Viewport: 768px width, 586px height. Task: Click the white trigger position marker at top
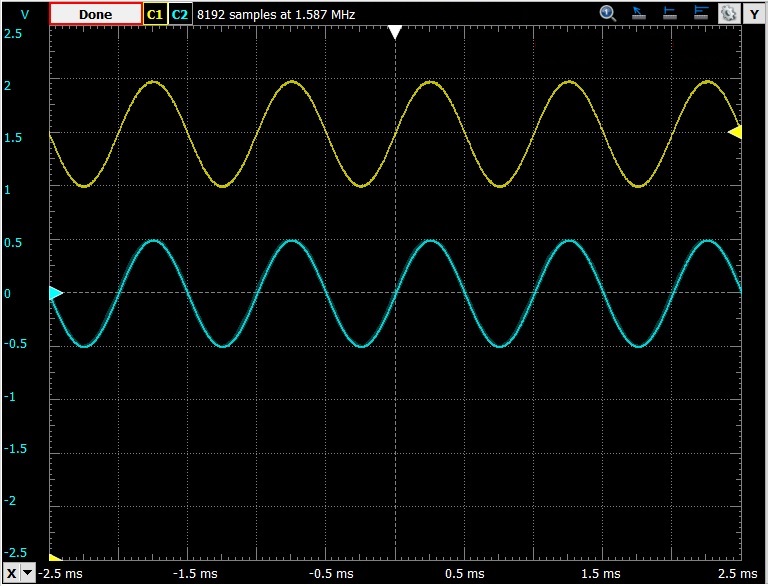pos(395,32)
